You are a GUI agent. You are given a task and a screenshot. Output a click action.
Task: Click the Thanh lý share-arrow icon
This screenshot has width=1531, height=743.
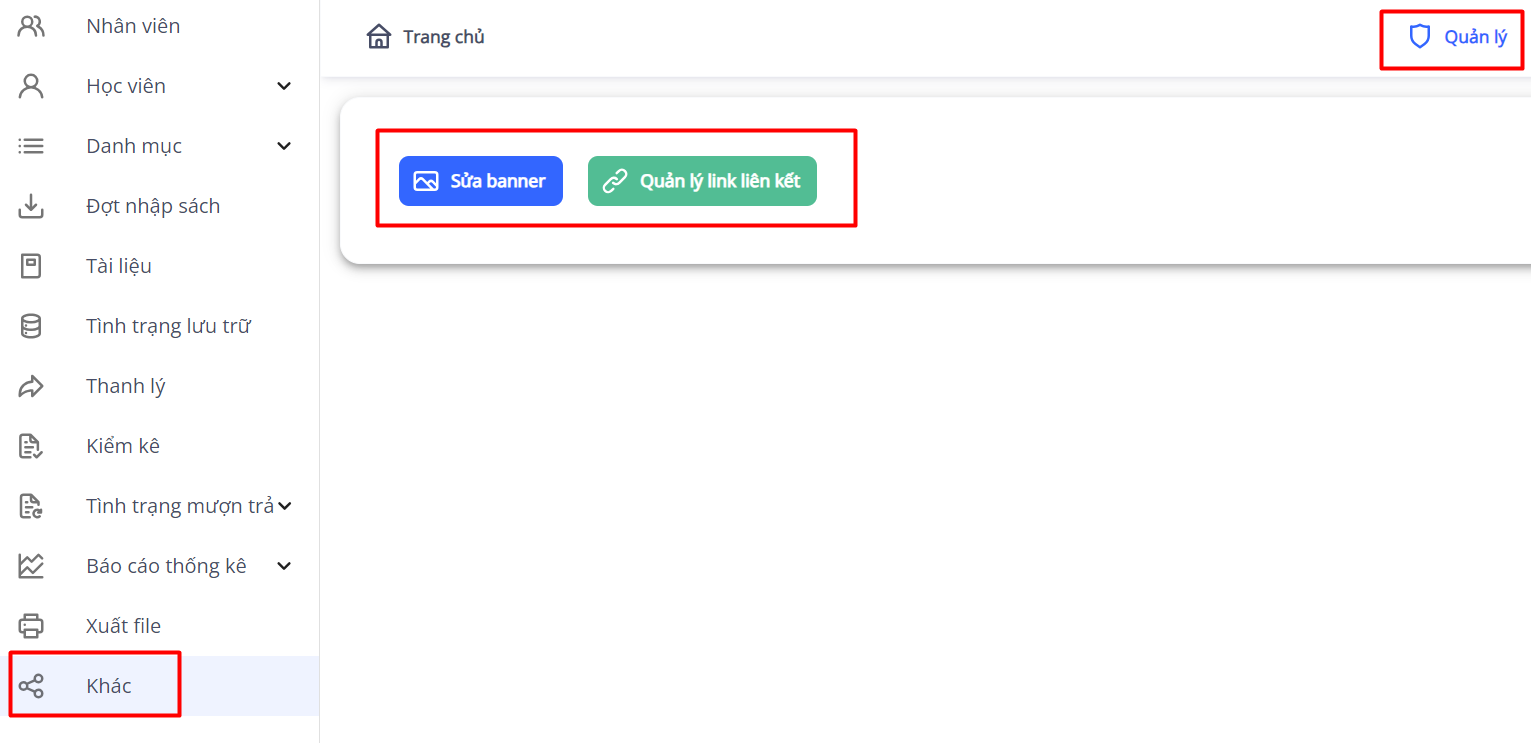[x=31, y=386]
